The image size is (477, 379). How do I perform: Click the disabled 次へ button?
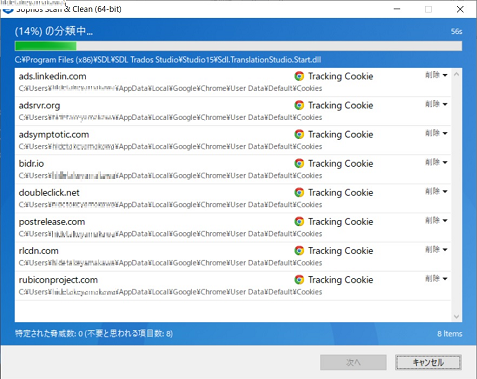353,362
